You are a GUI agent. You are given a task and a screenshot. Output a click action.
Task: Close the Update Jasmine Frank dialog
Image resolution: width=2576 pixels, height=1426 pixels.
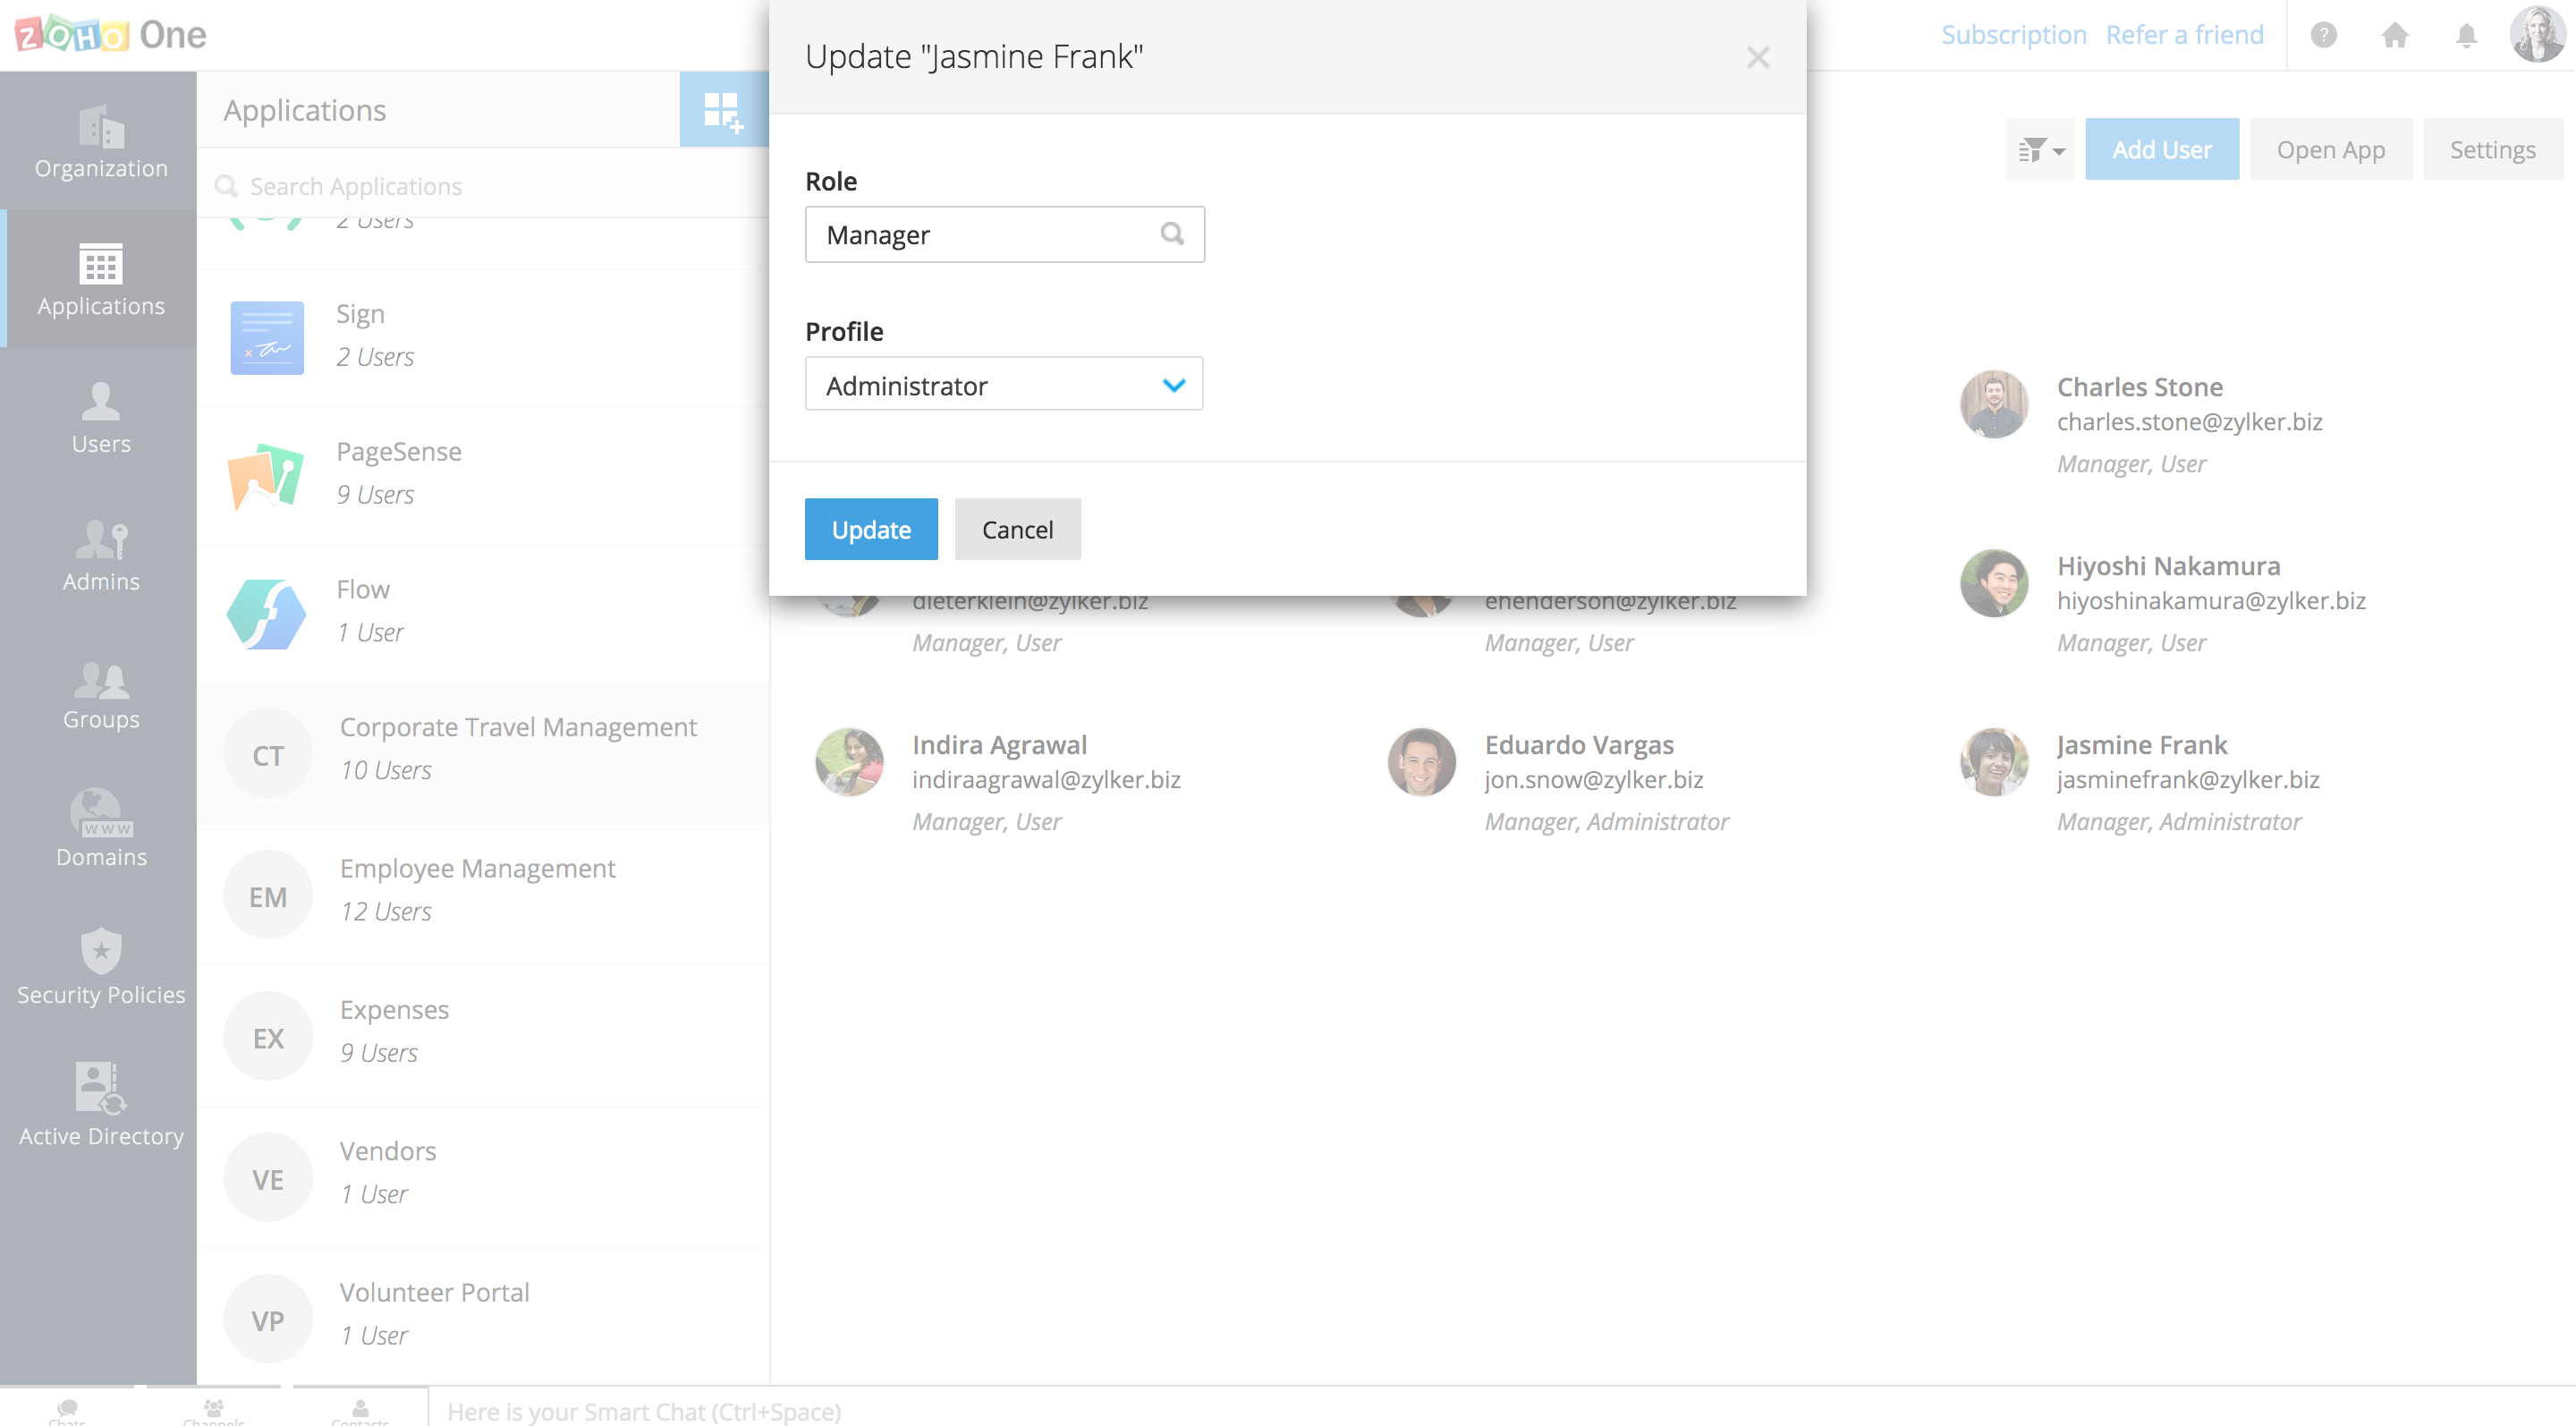pyautogui.click(x=1758, y=57)
